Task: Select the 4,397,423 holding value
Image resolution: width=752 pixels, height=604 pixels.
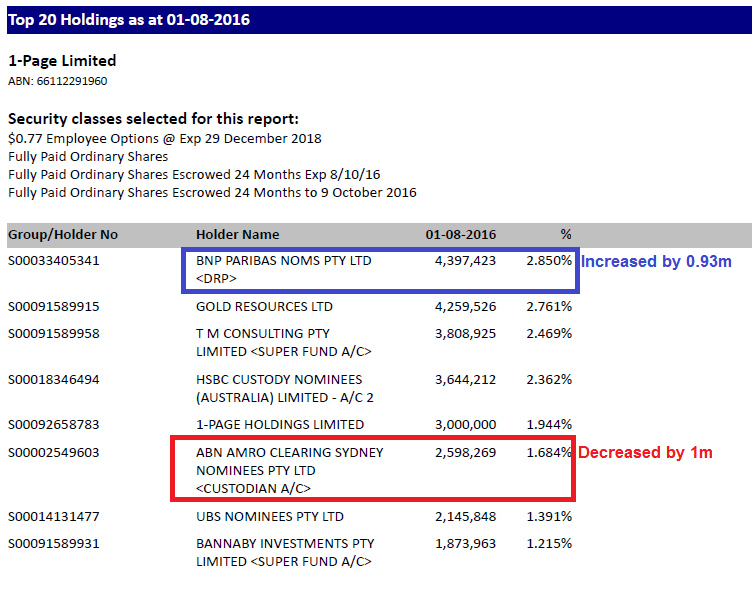Action: [465, 261]
